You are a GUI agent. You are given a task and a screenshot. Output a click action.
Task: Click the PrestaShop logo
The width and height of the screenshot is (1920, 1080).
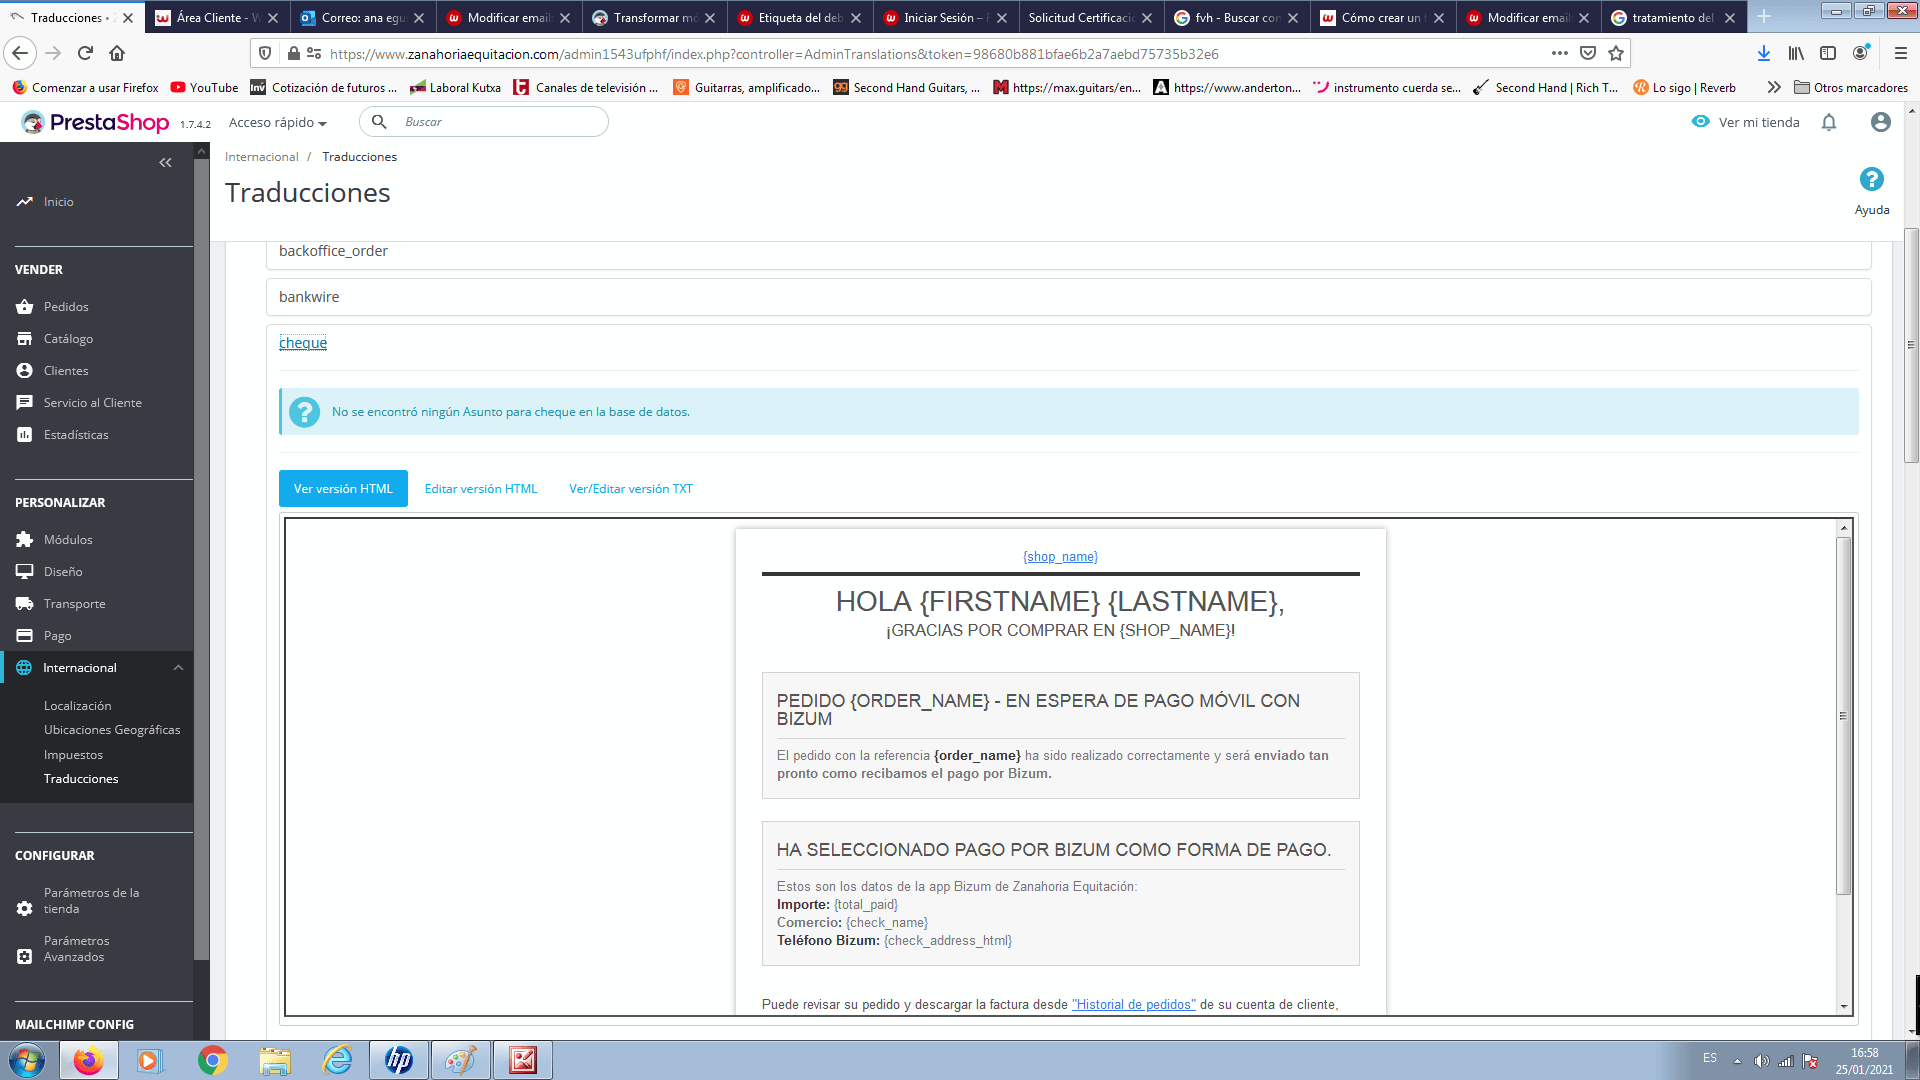coord(96,122)
